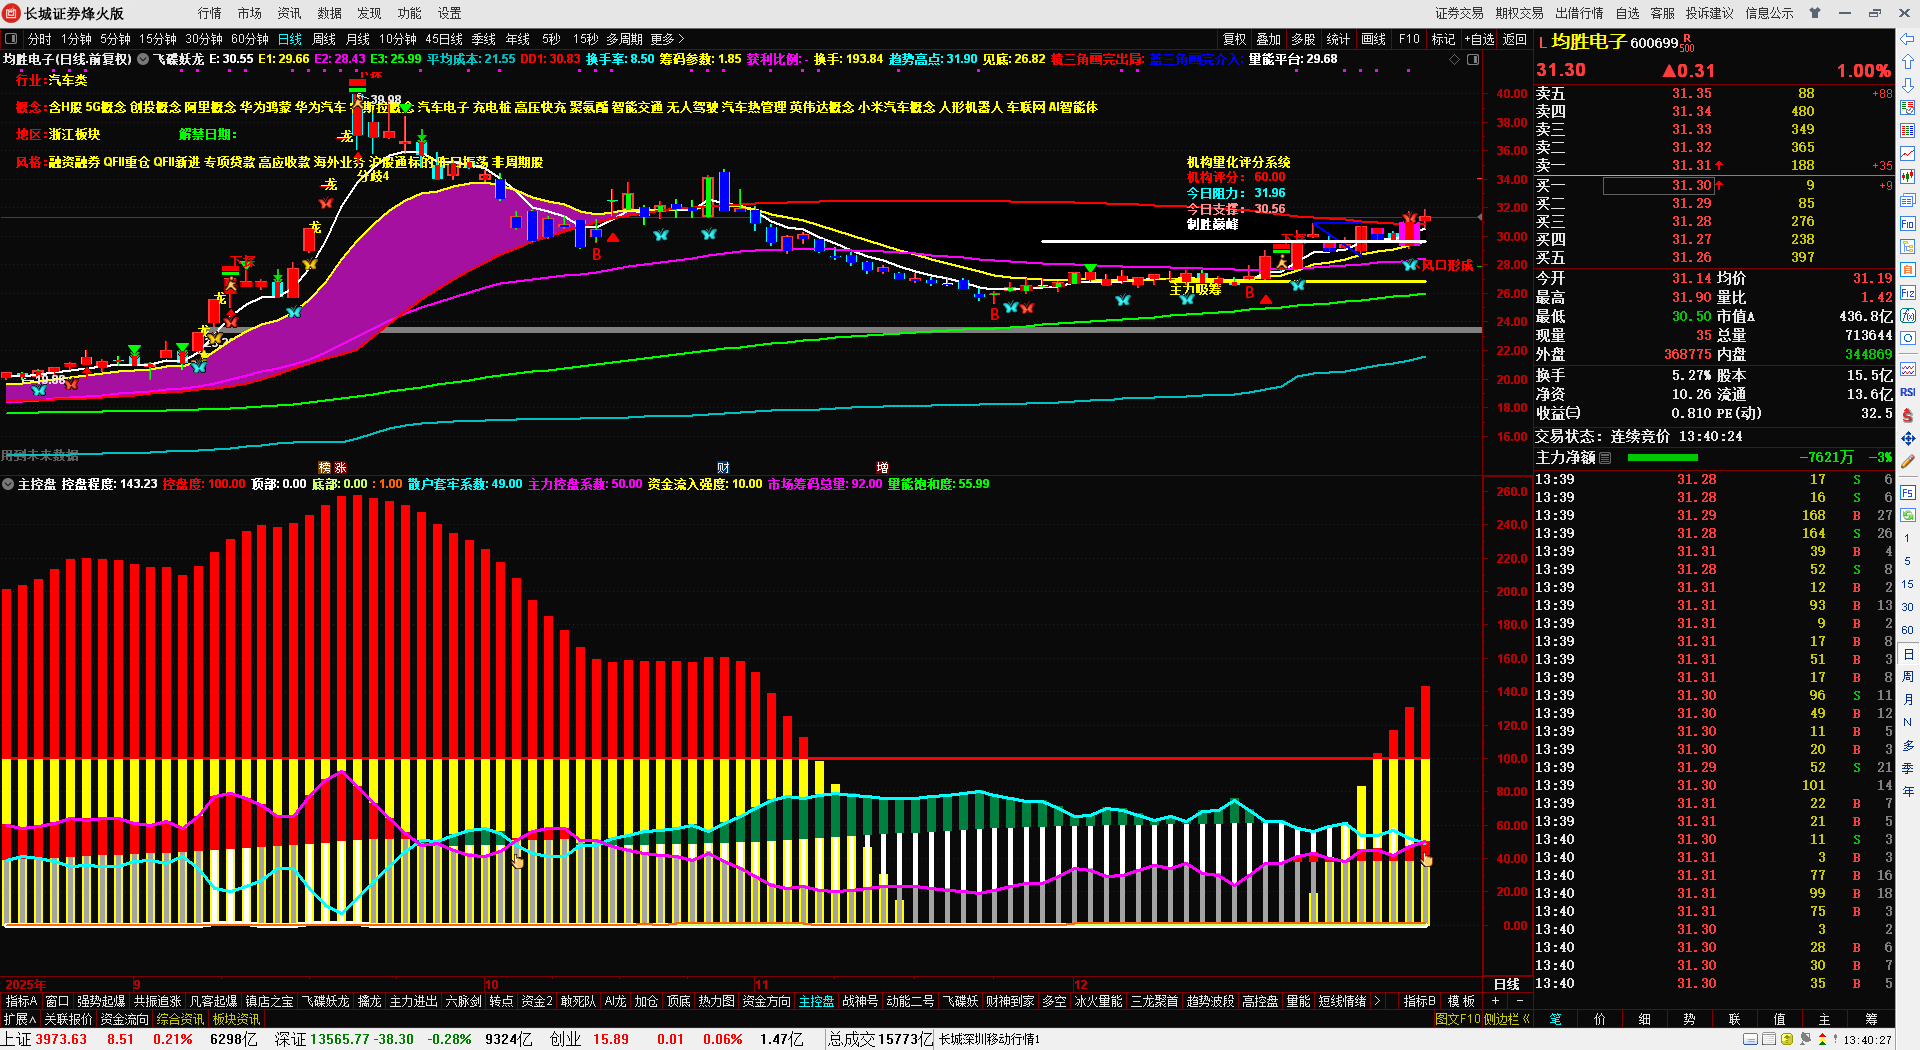
Task: Toggle 多股 multi-stock view
Action: (1303, 39)
